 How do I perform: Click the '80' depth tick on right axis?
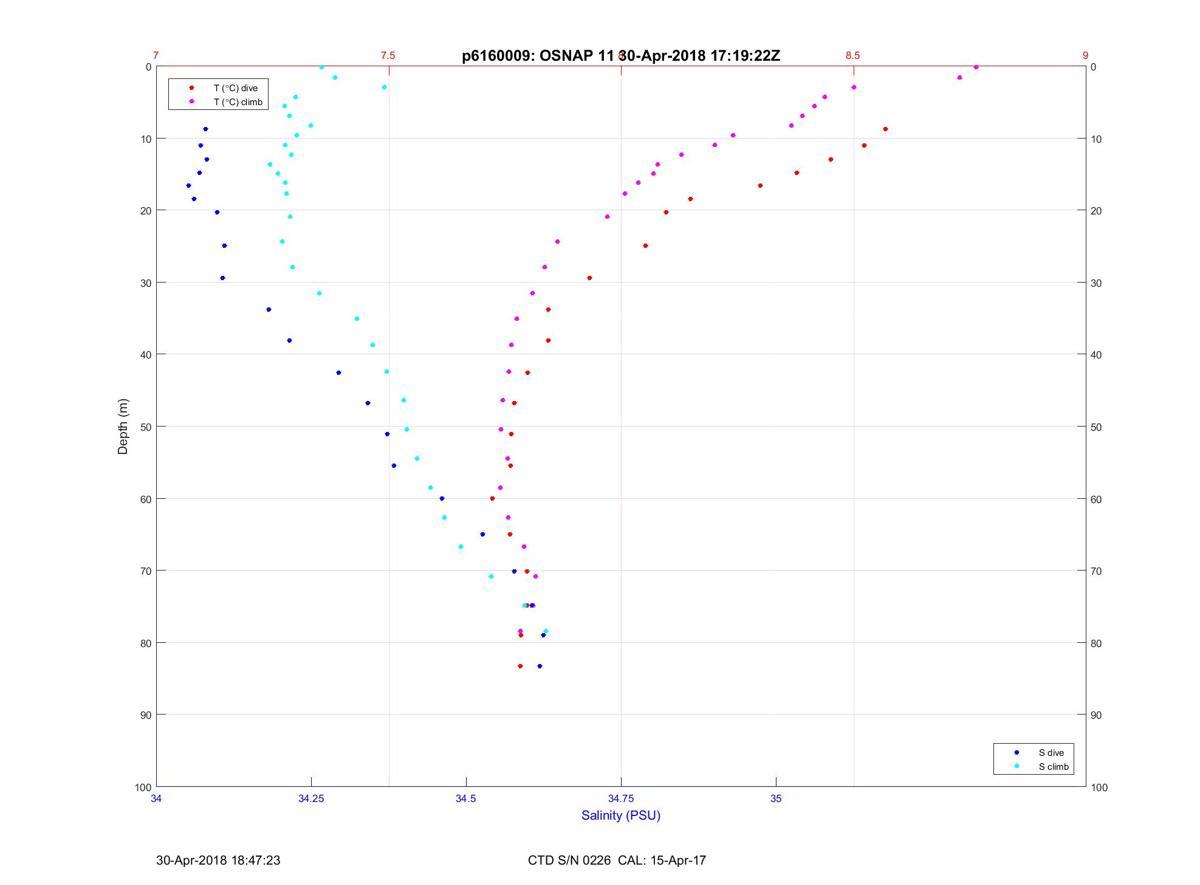1097,643
